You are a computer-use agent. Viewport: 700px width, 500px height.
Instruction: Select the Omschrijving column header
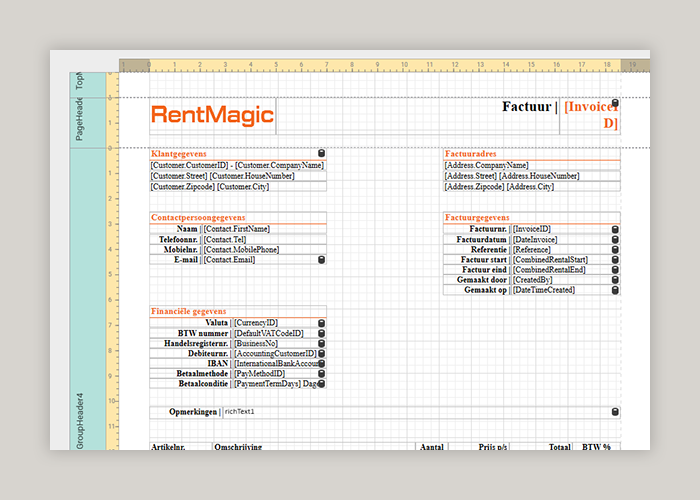[238, 446]
